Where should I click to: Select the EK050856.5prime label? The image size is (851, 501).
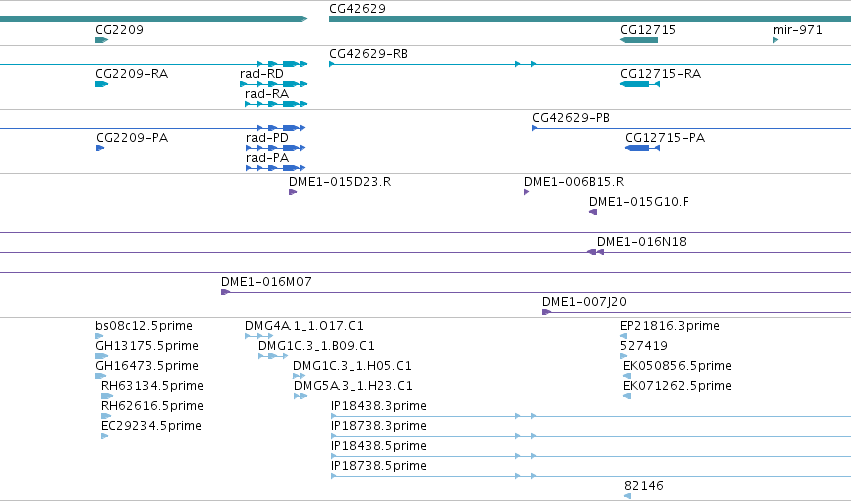[677, 366]
